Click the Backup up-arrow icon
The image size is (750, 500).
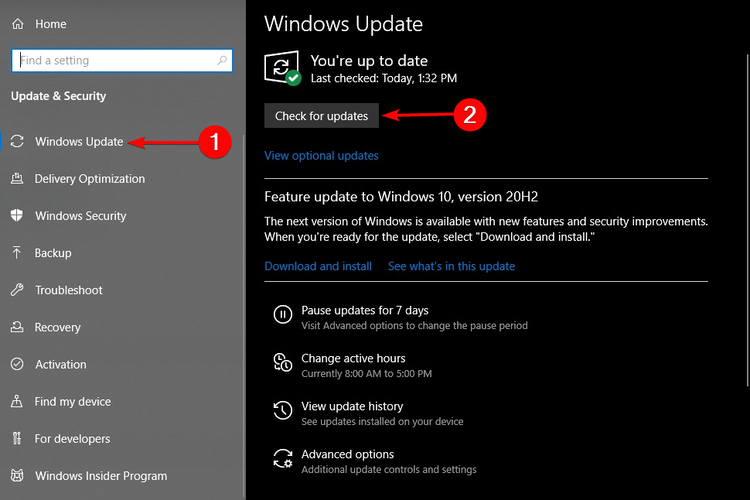[x=17, y=253]
